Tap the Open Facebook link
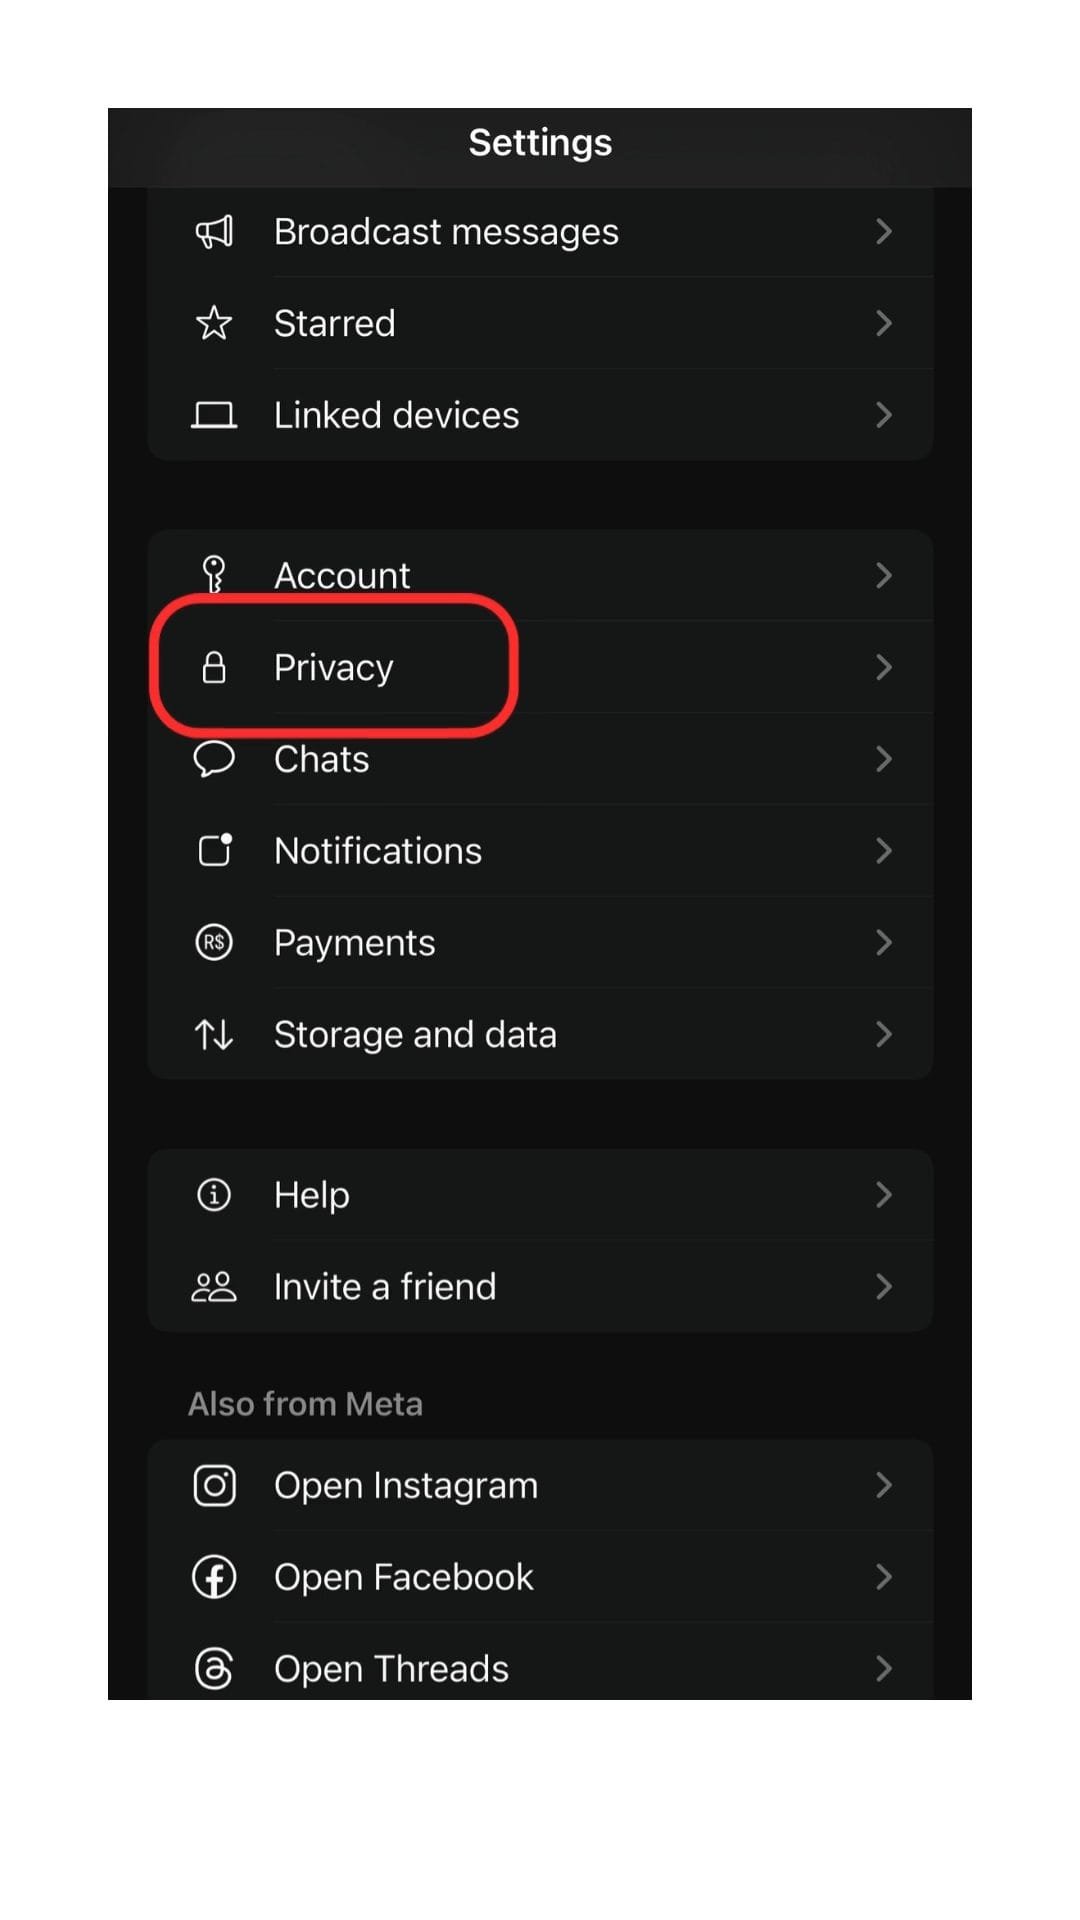 [x=404, y=1577]
